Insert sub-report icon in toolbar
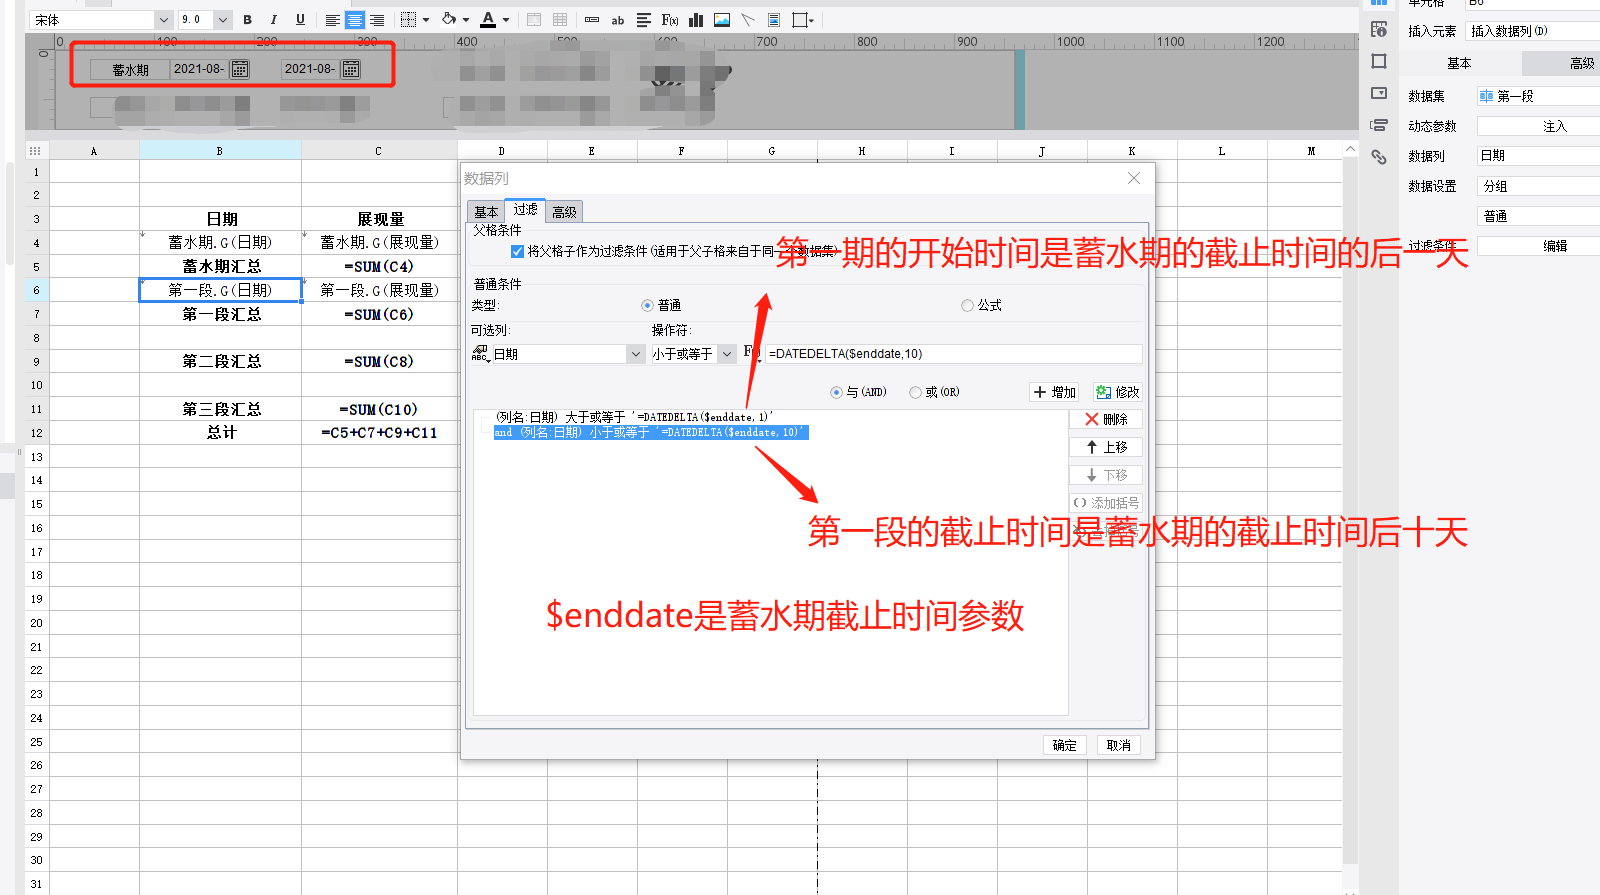Viewport: 1600px width, 895px height. click(774, 20)
